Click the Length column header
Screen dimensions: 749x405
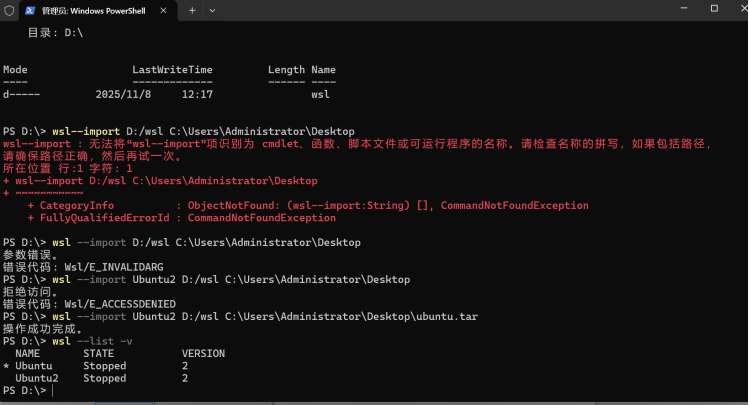click(286, 70)
